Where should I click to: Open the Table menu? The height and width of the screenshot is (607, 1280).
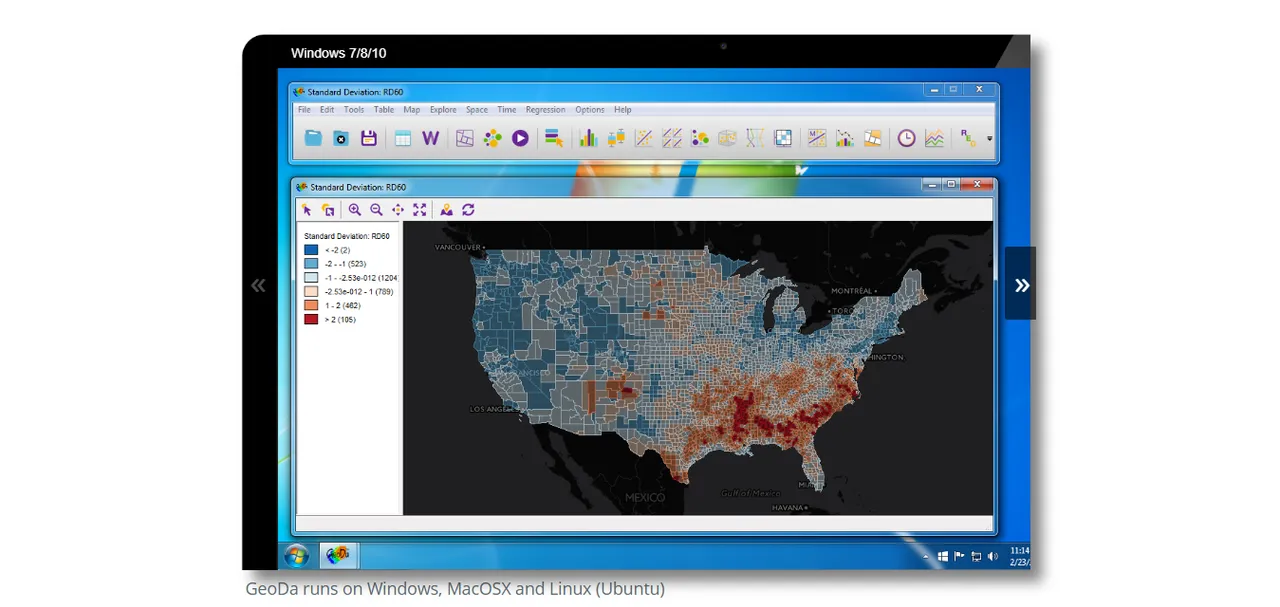(x=384, y=110)
